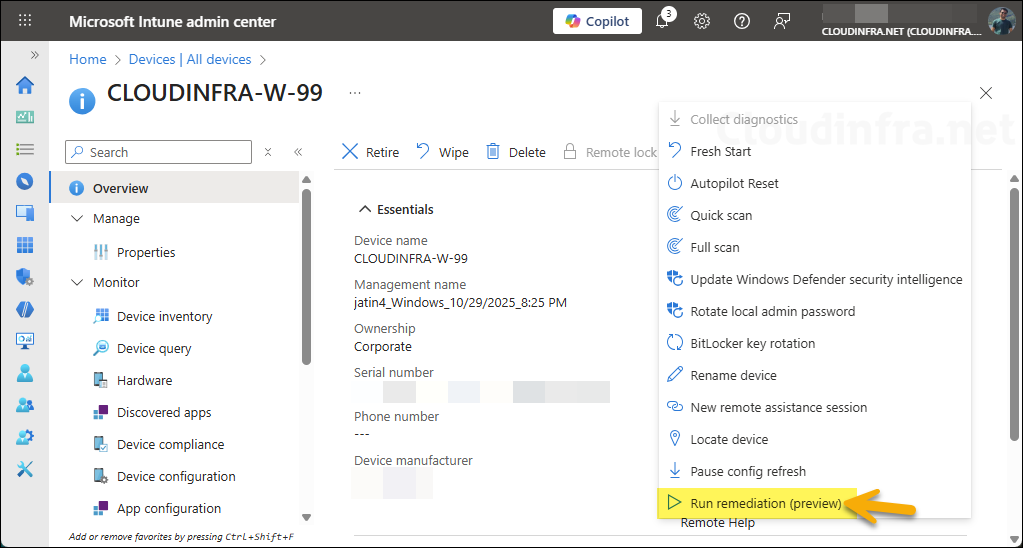Screen dimensions: 1023x548
Task: Open the Feedback icon in header
Action: pyautogui.click(x=782, y=21)
